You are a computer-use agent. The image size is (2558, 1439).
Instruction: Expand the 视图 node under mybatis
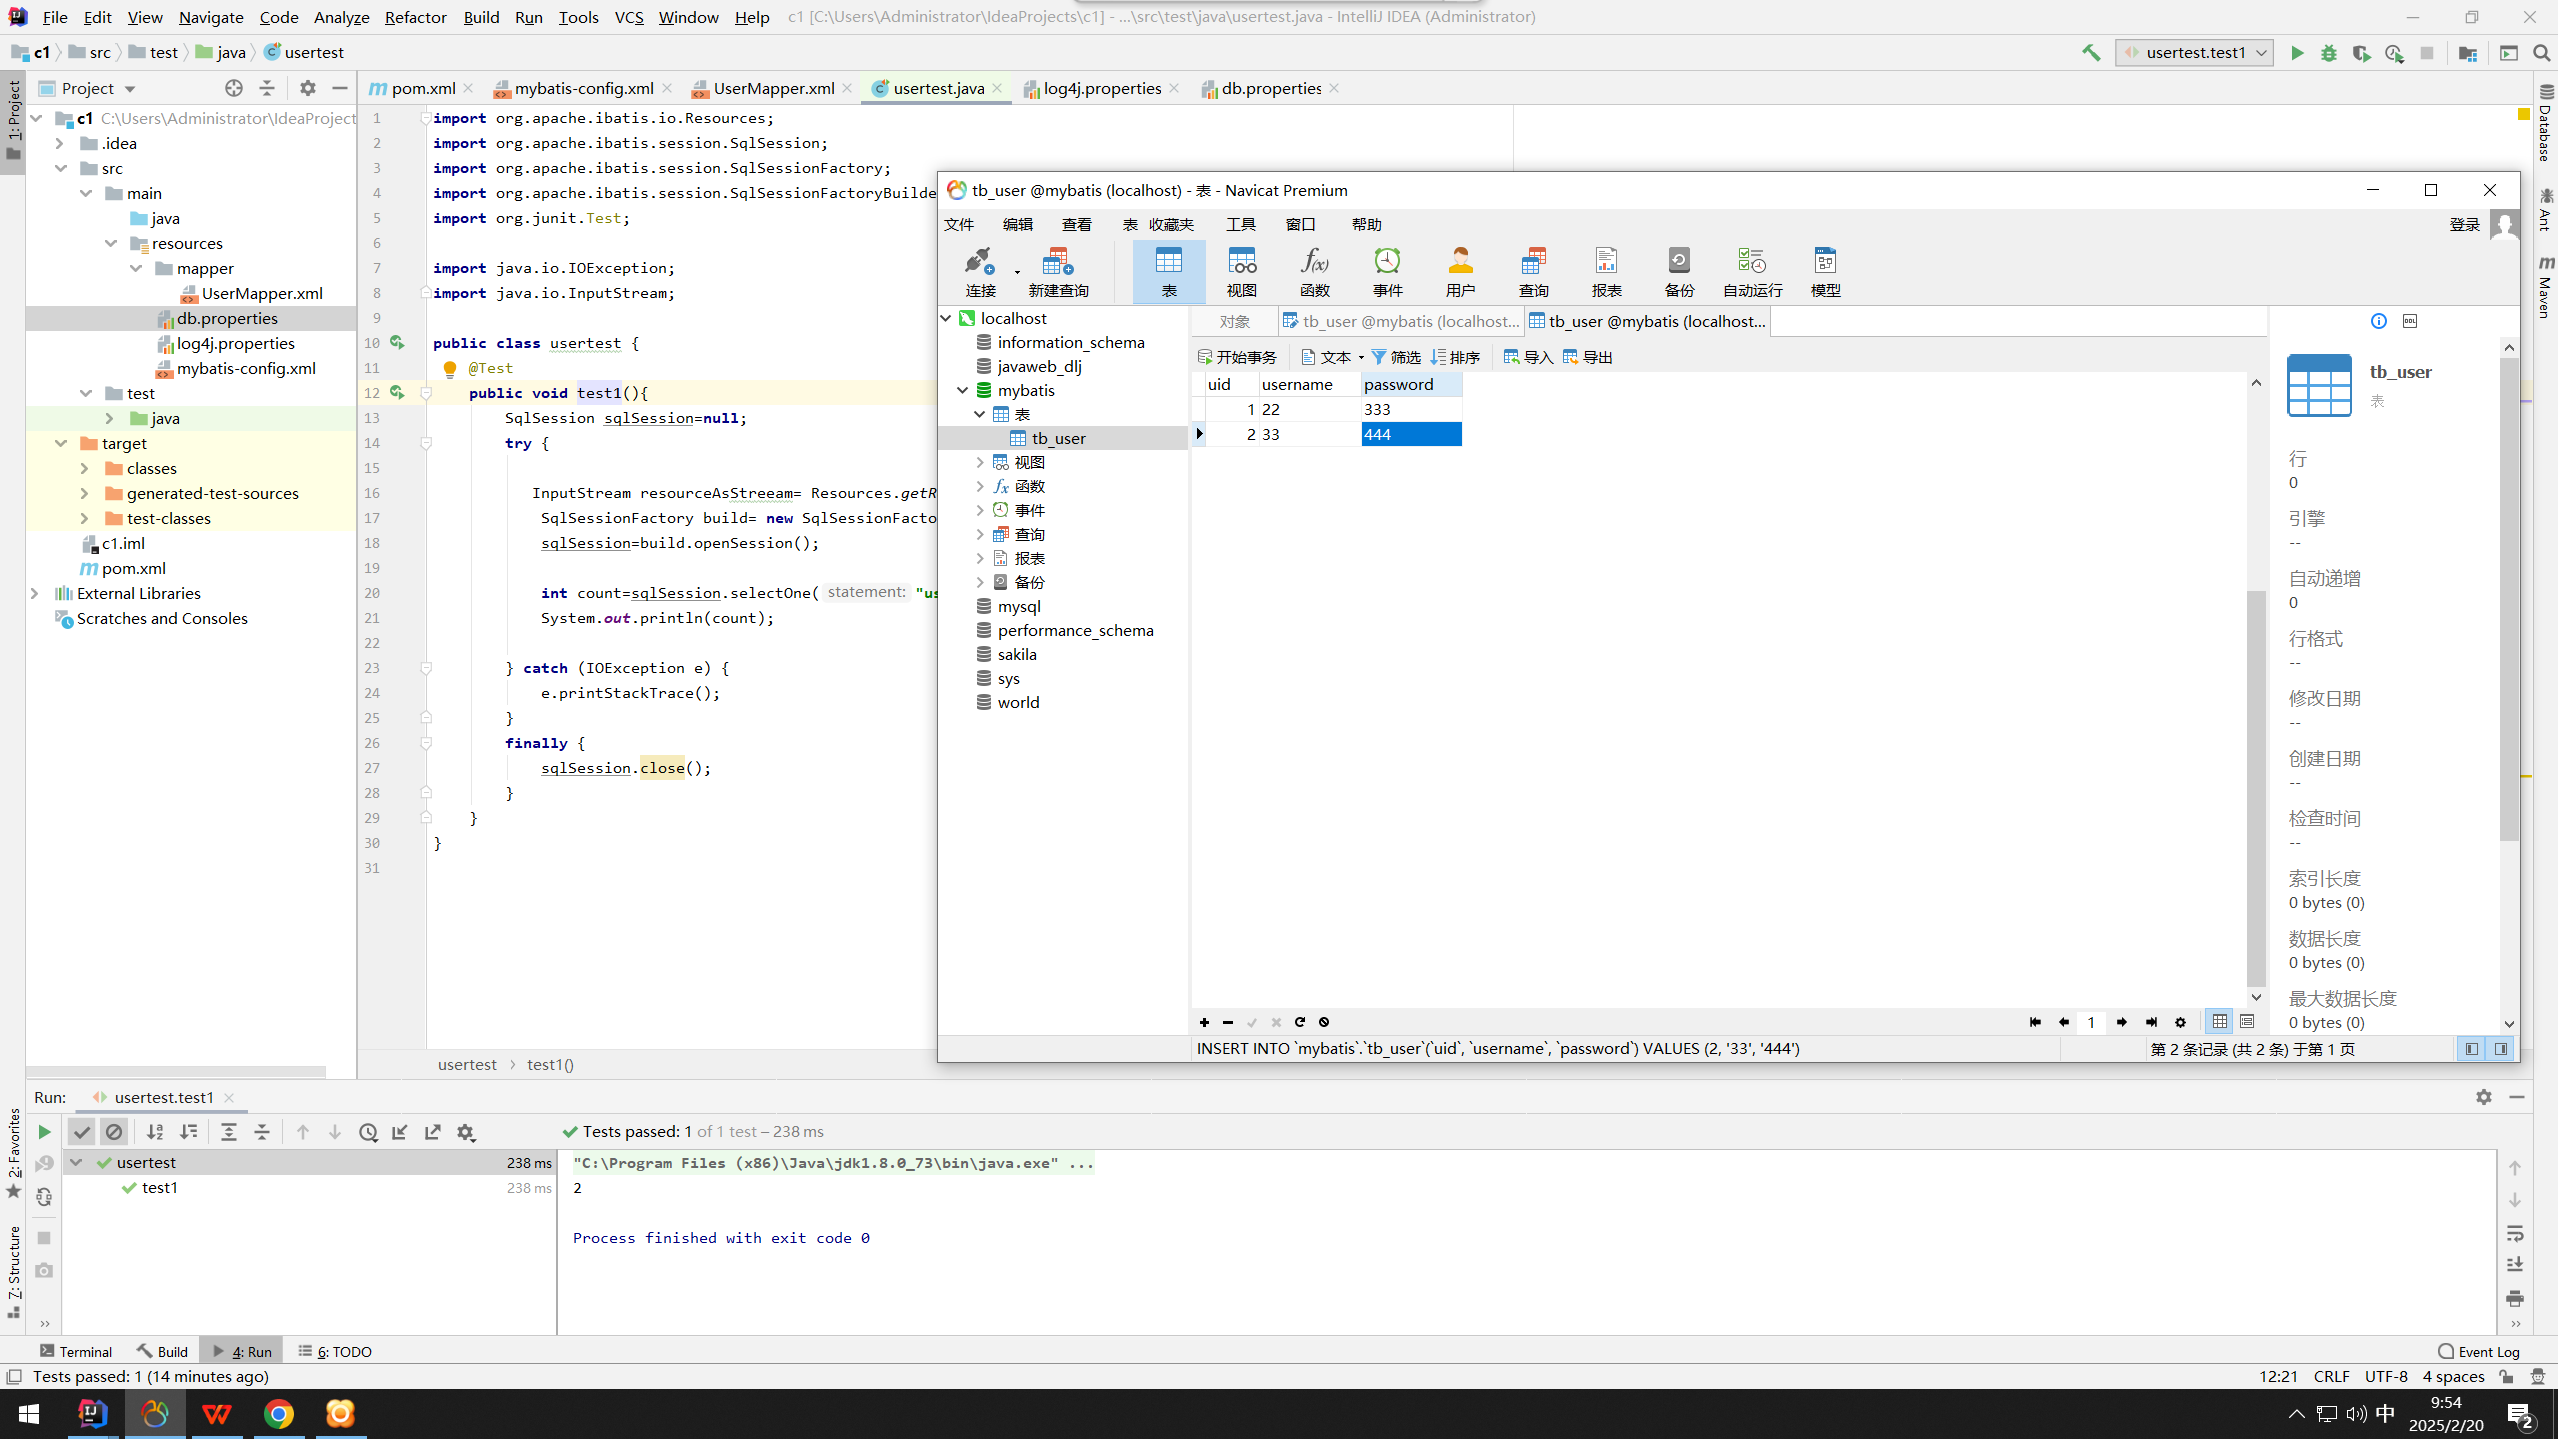pos(980,462)
